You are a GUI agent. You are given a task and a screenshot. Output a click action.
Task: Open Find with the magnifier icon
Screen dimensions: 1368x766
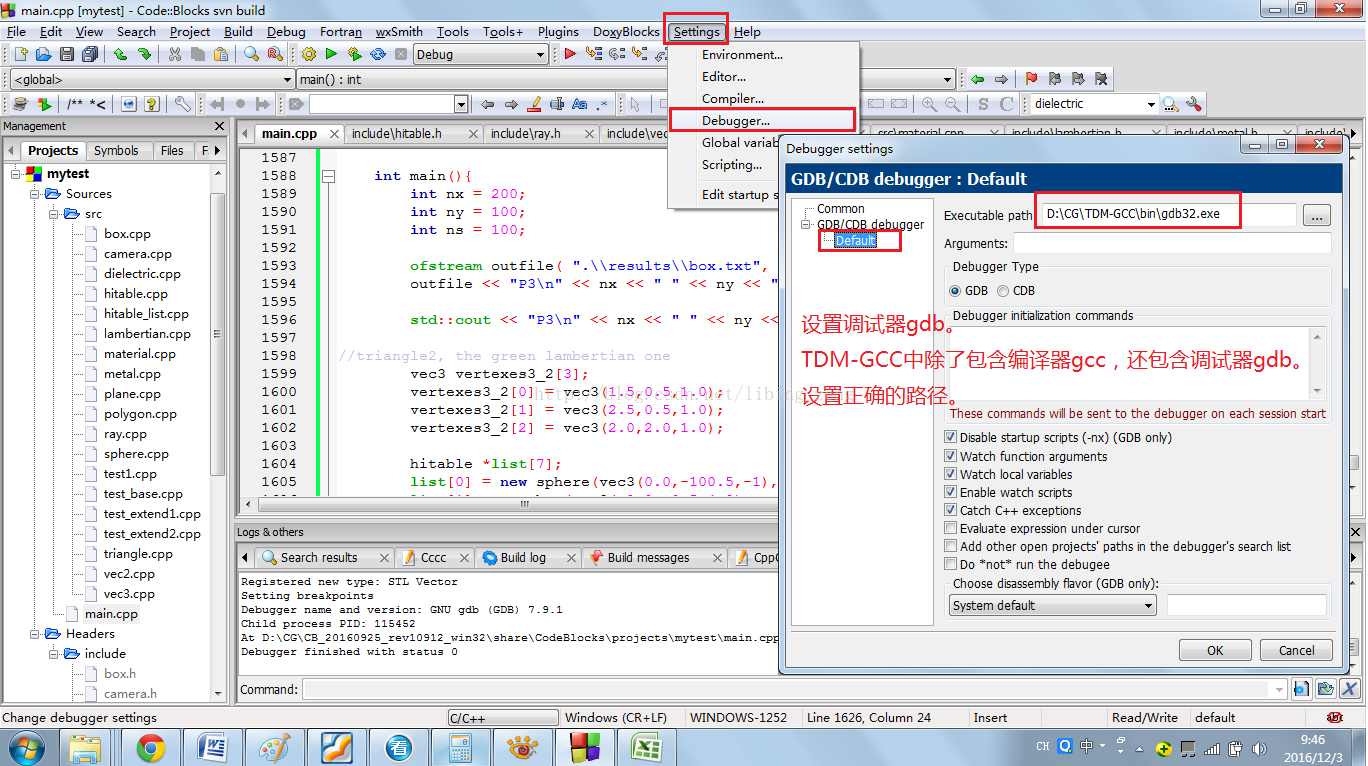tap(251, 54)
